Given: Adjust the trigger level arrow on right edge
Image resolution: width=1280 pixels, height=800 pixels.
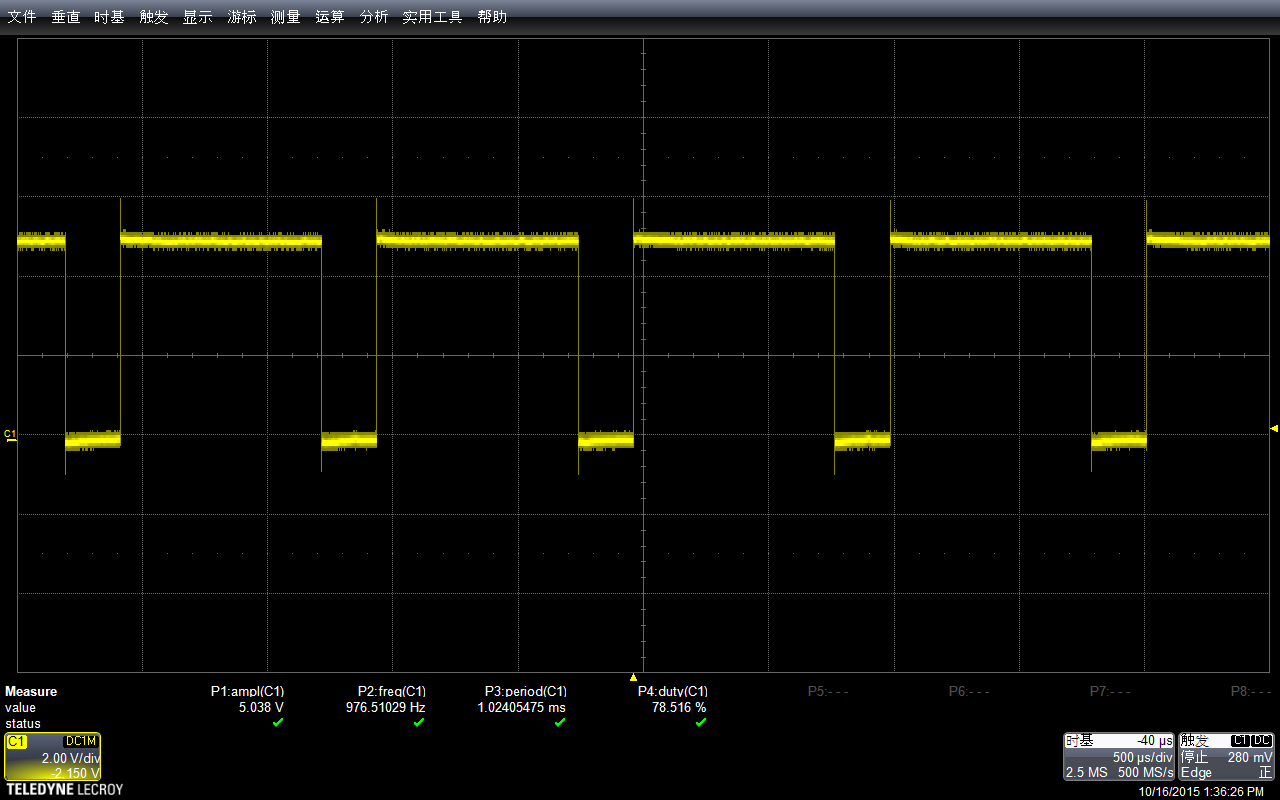Looking at the screenshot, I should (x=1272, y=426).
